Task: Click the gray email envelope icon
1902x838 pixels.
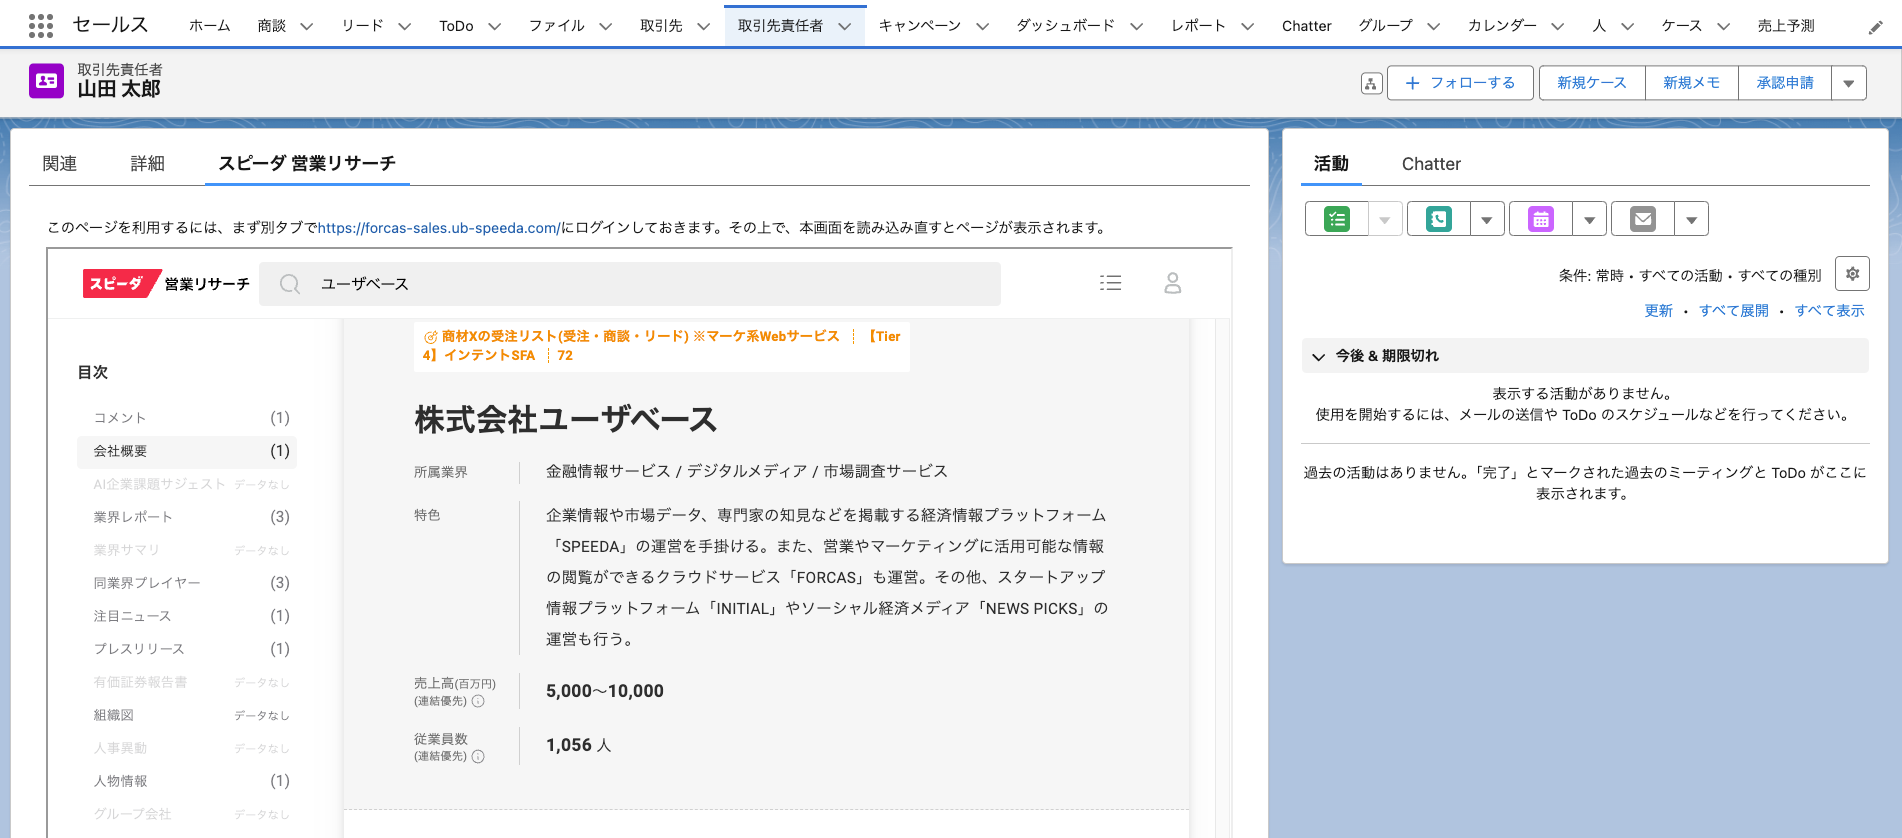Action: pos(1643,219)
